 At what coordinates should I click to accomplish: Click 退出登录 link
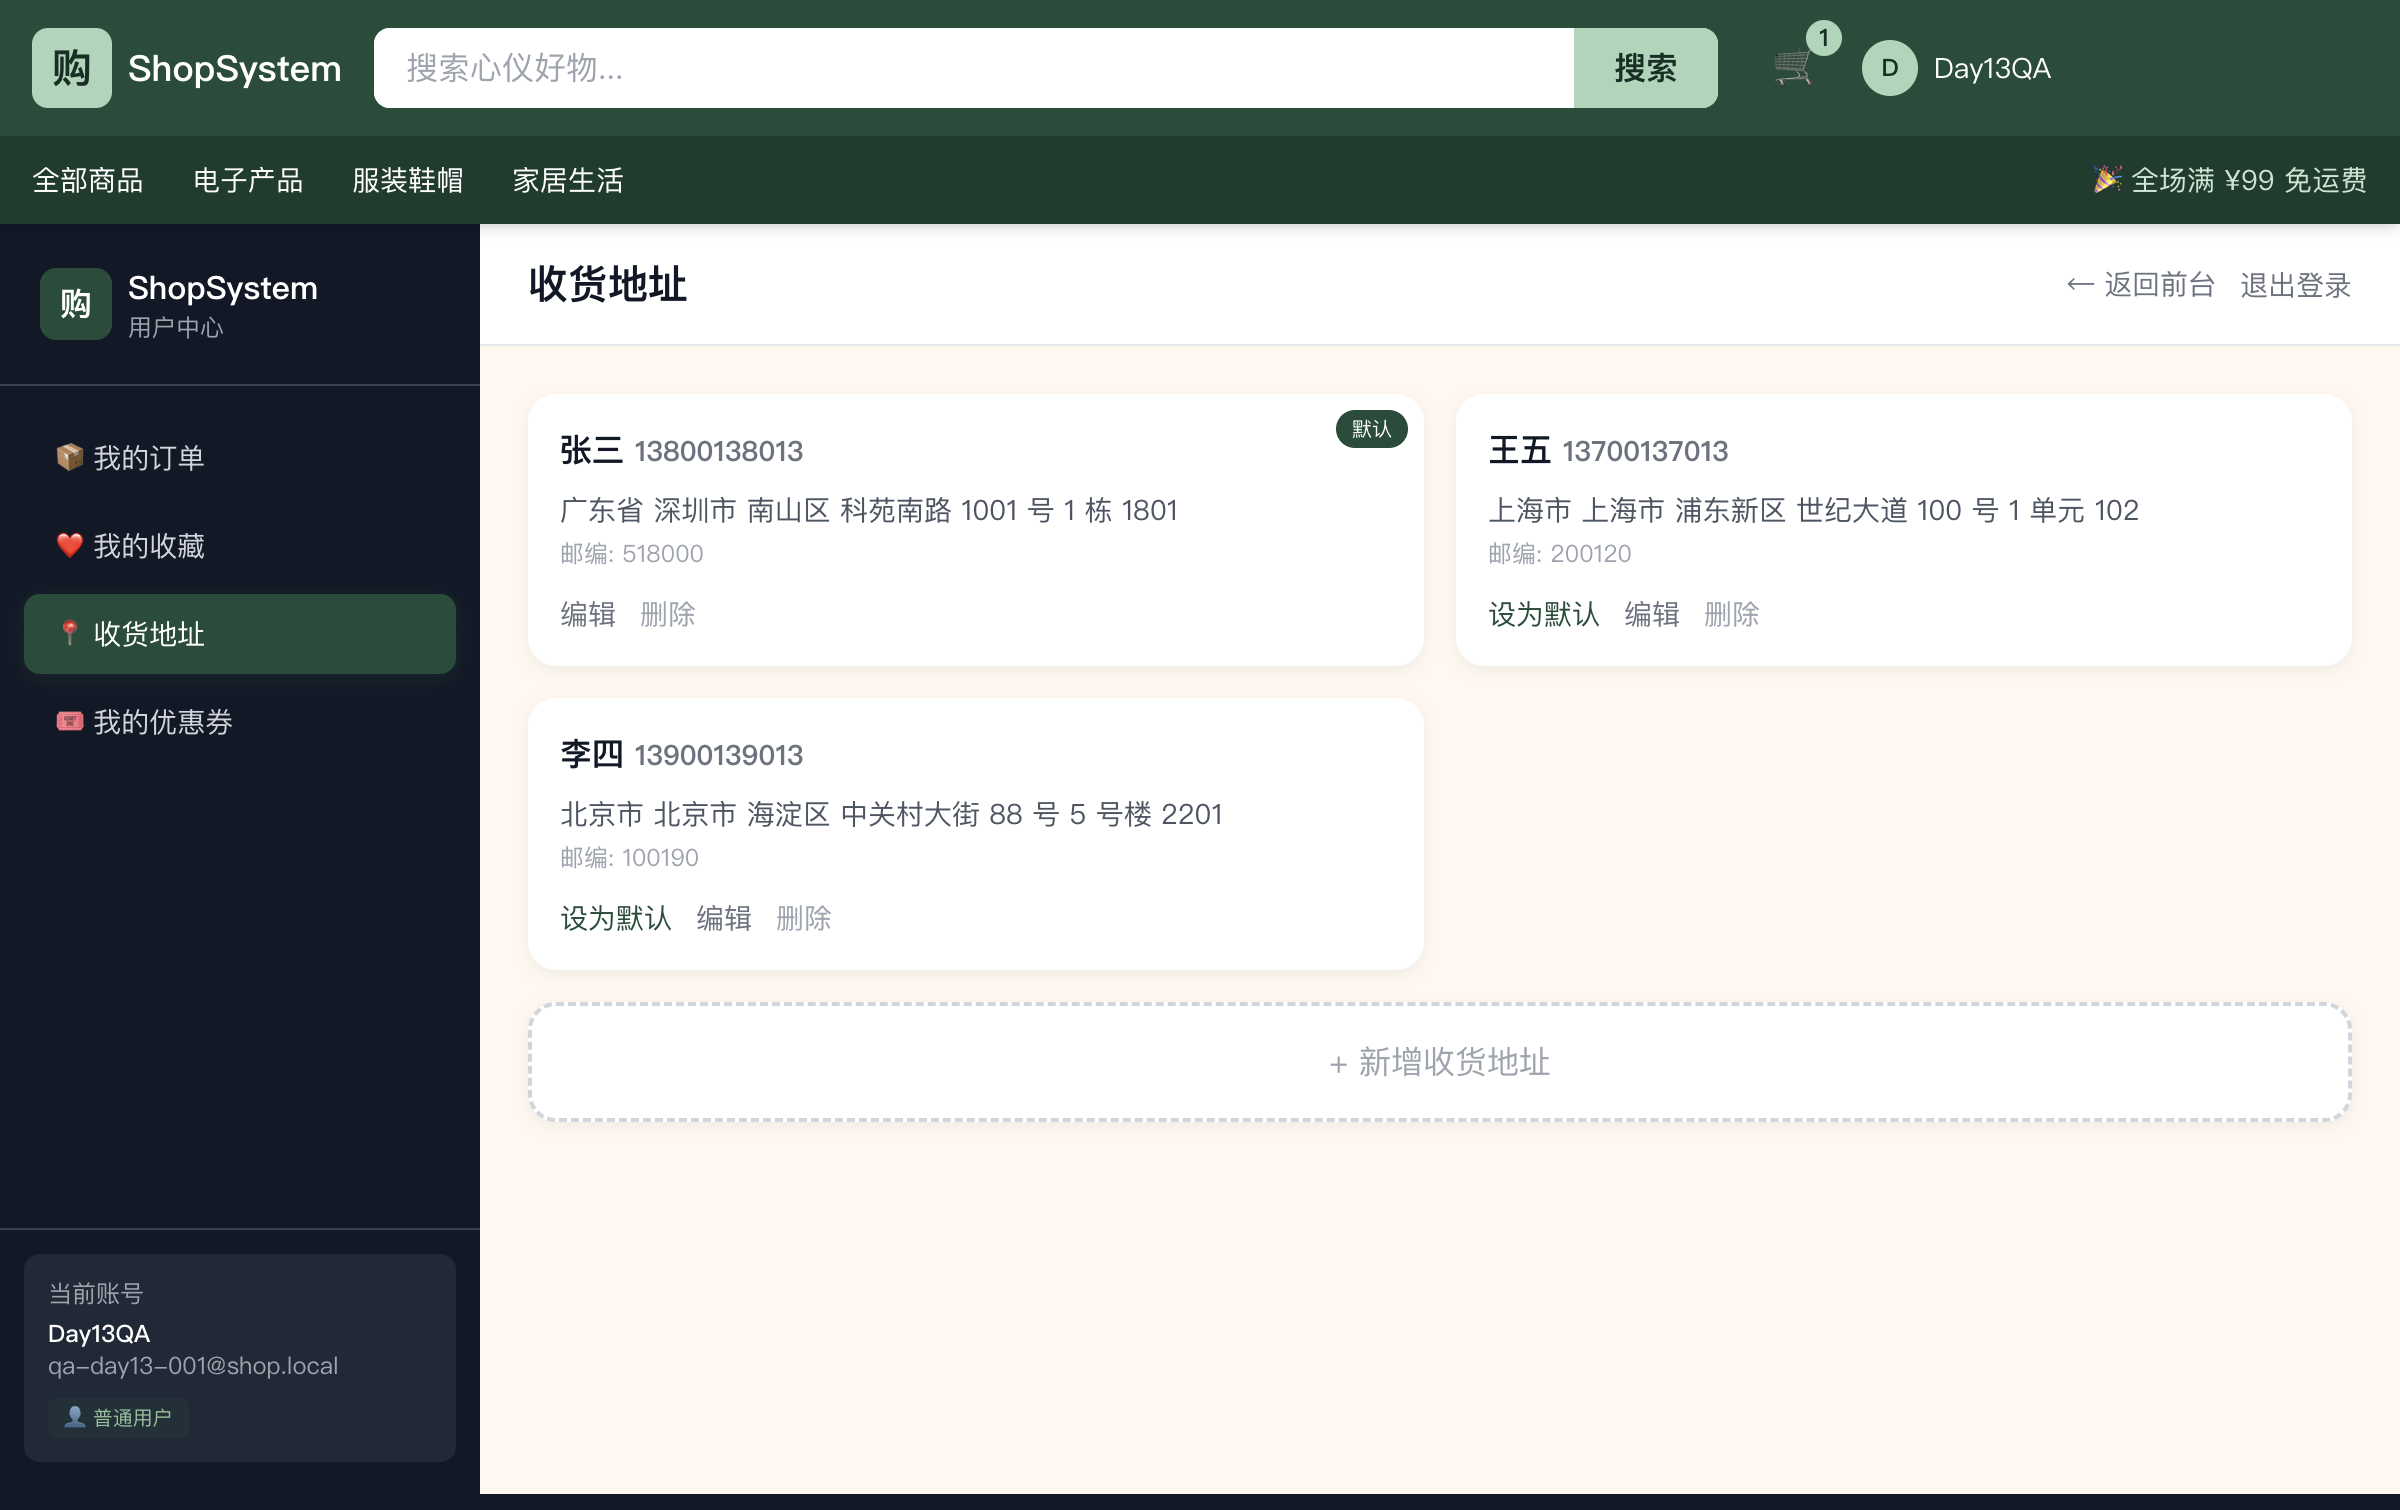tap(2296, 285)
